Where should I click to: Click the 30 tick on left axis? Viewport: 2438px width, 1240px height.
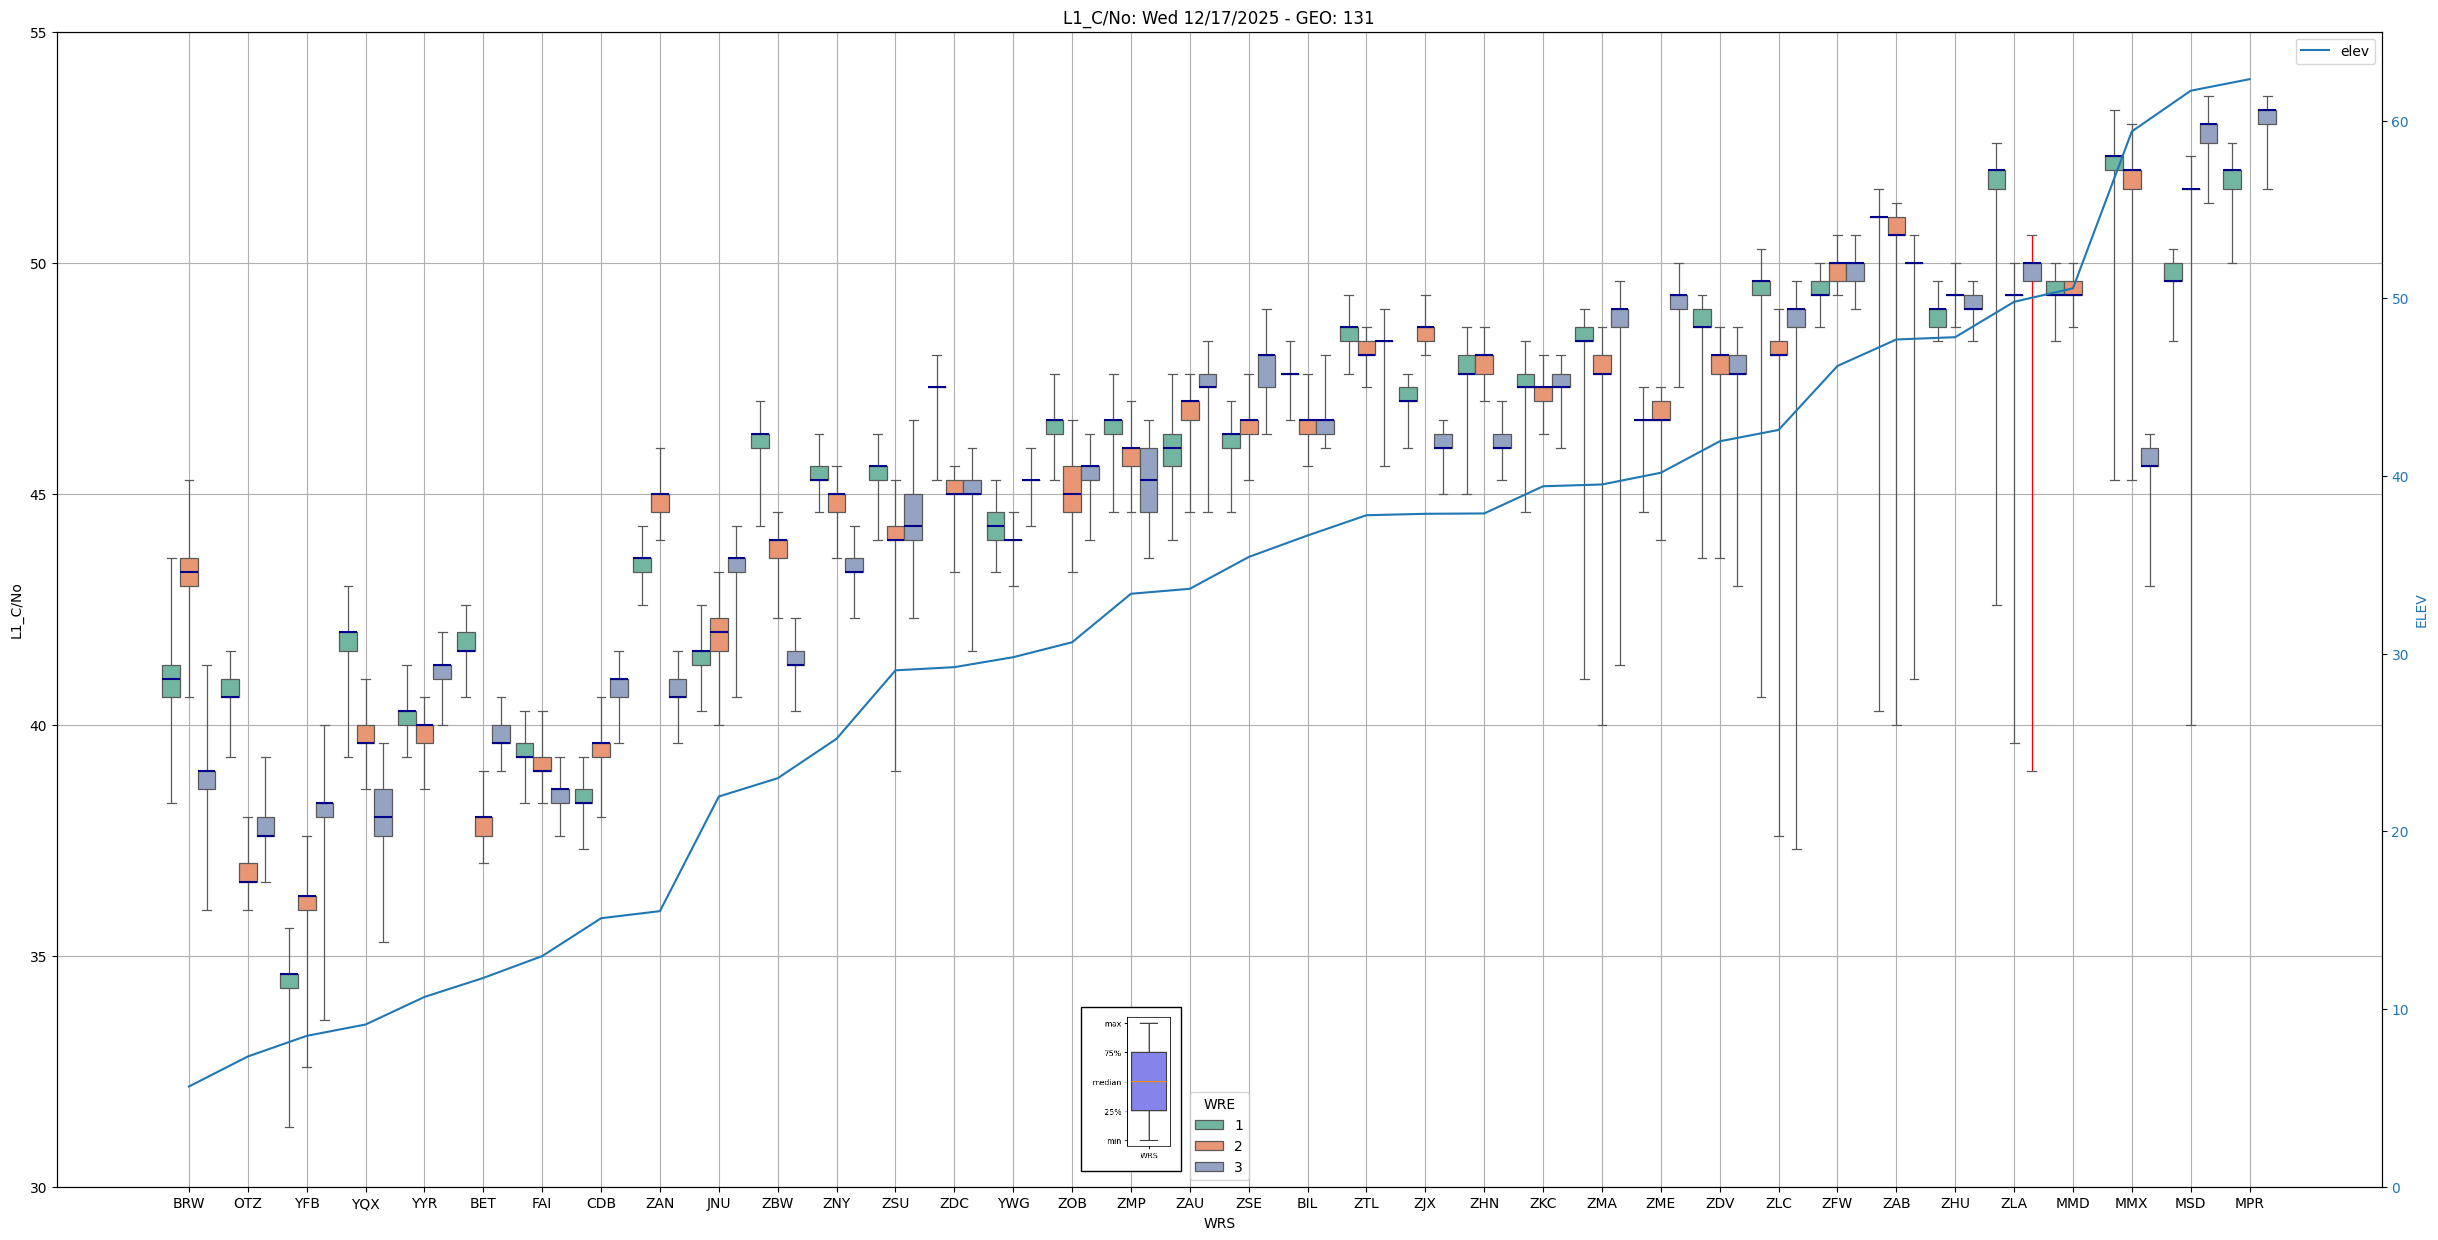pyautogui.click(x=40, y=1187)
